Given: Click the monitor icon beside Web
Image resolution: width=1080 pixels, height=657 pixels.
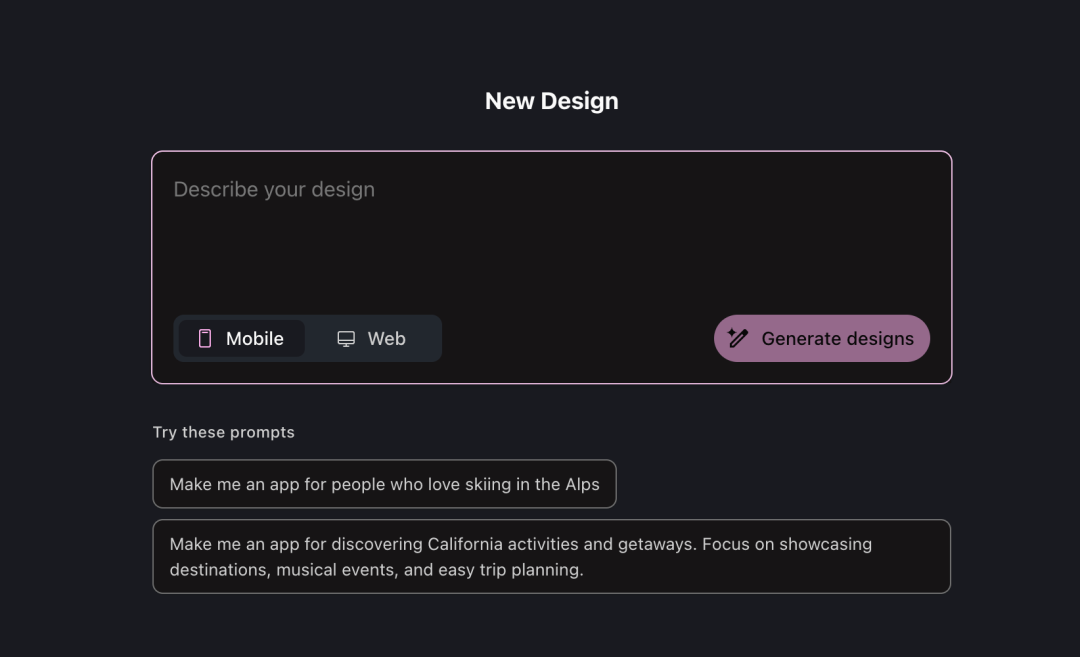Looking at the screenshot, I should (346, 339).
